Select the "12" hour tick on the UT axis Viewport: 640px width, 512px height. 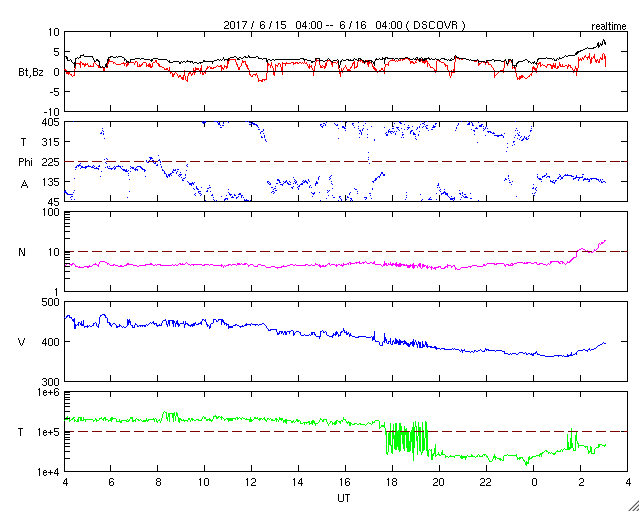(x=252, y=482)
